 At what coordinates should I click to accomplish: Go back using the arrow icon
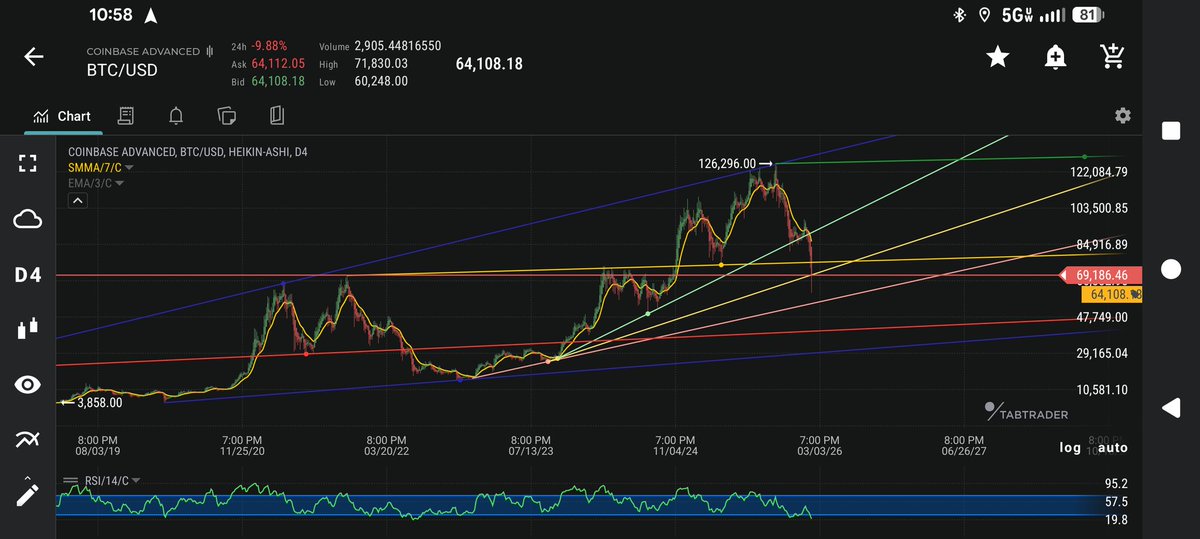pyautogui.click(x=34, y=57)
